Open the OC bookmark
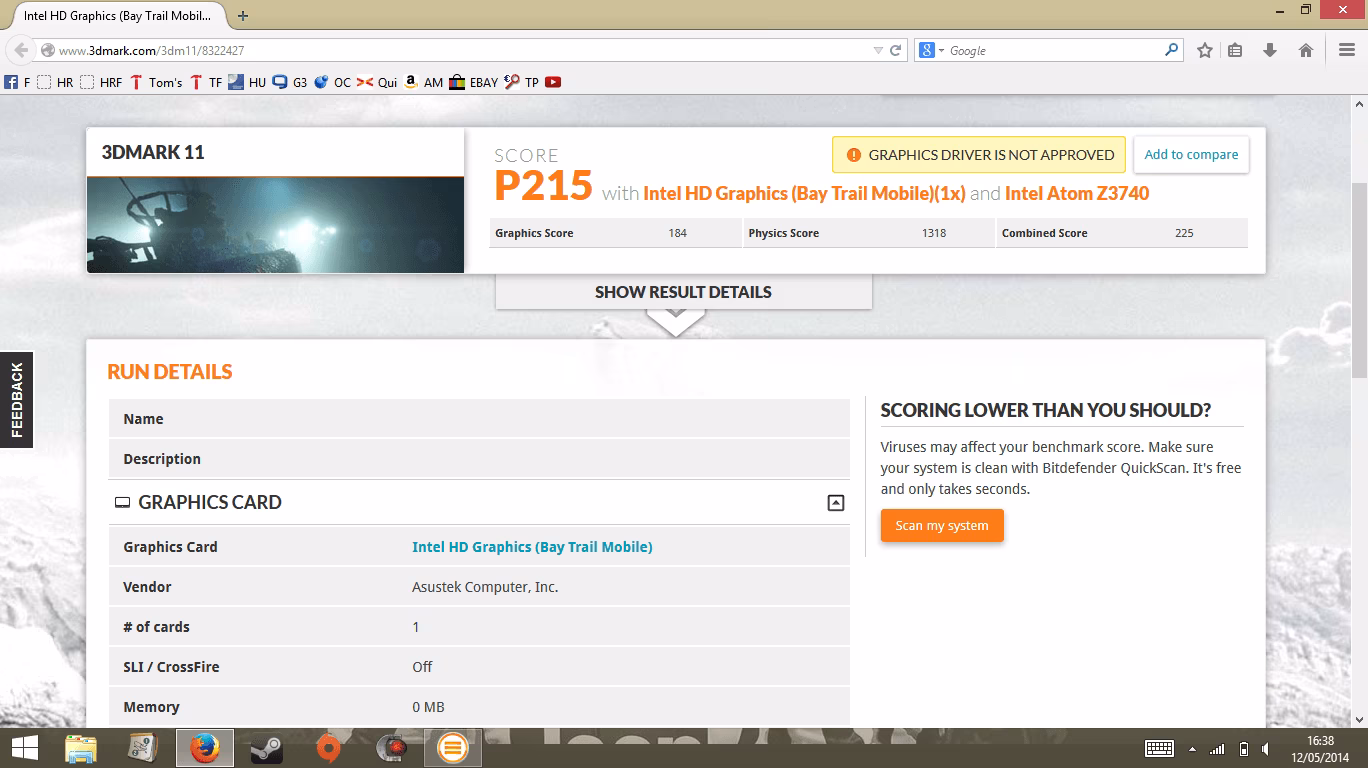The height and width of the screenshot is (768, 1368). [x=333, y=82]
